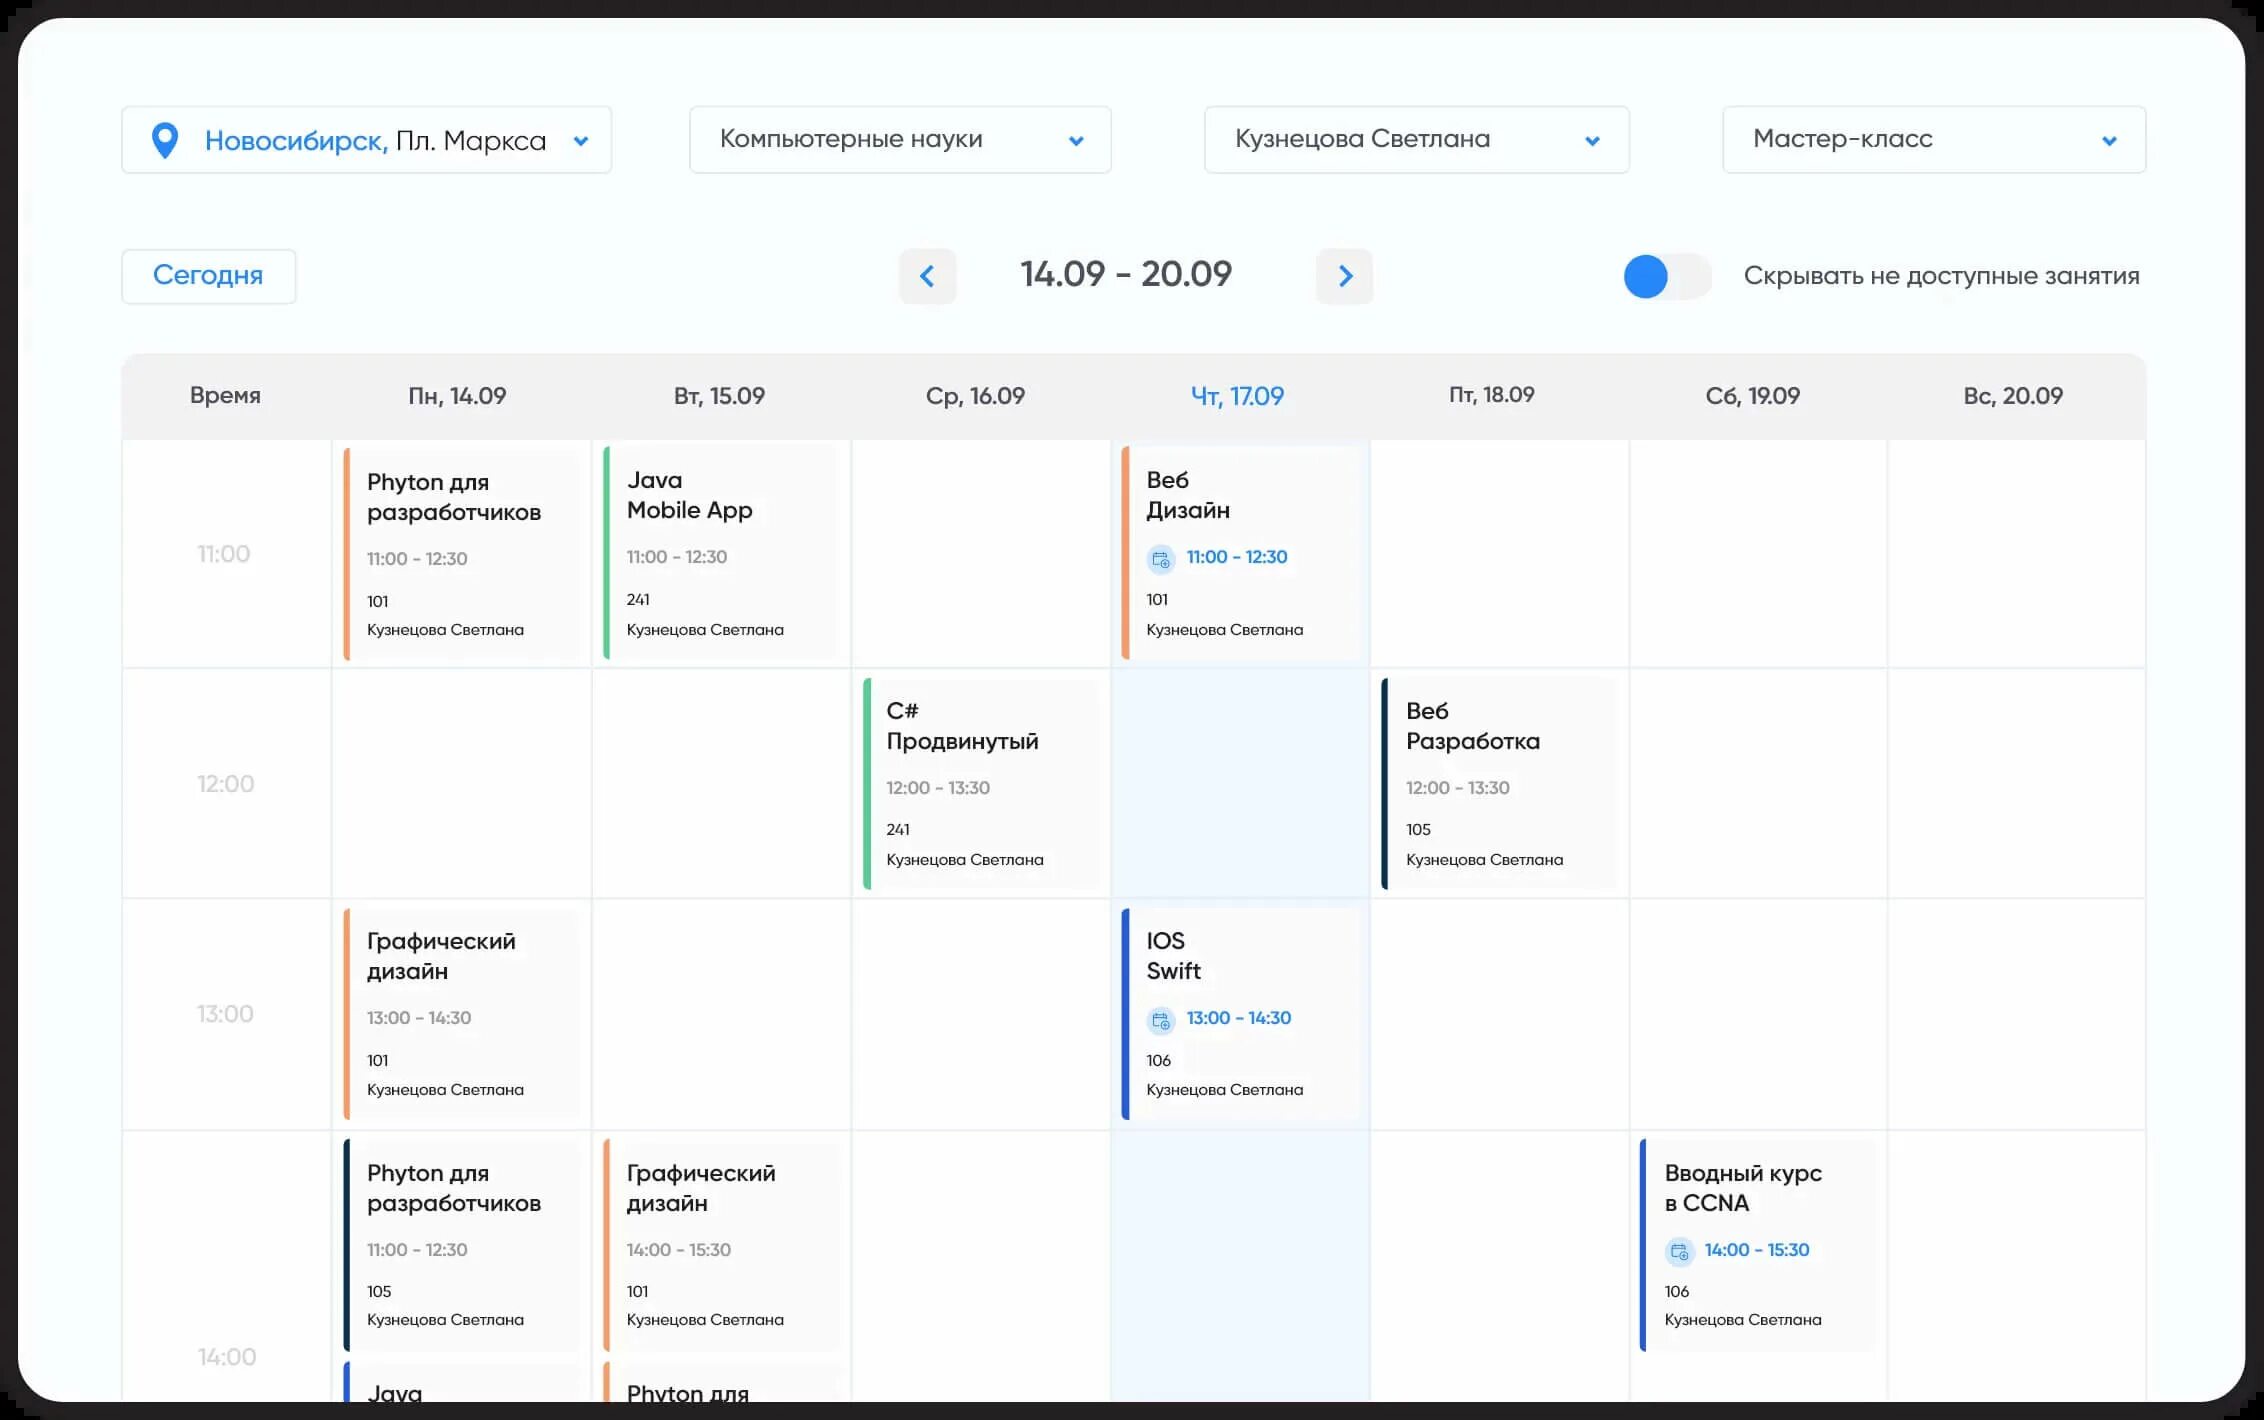Viewport: 2264px width, 1420px height.
Task: Go to the previous week with the left arrow
Action: point(928,276)
